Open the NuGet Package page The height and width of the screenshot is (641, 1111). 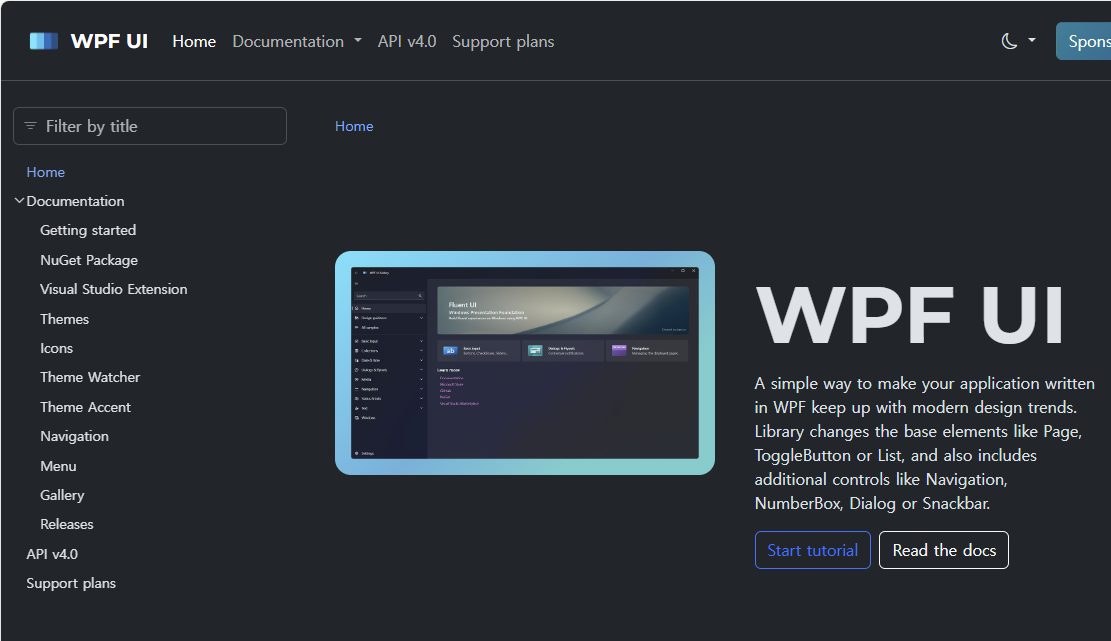click(x=89, y=260)
